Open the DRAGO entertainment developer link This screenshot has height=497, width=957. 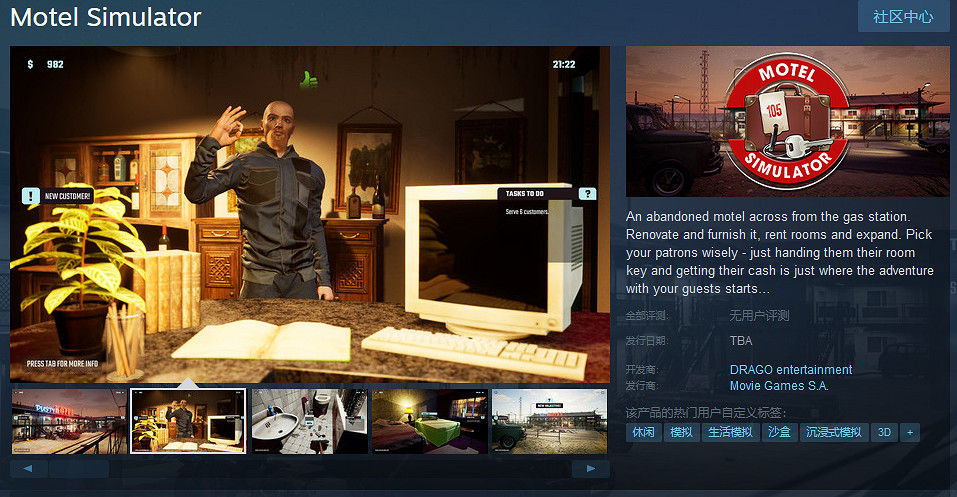(x=790, y=370)
